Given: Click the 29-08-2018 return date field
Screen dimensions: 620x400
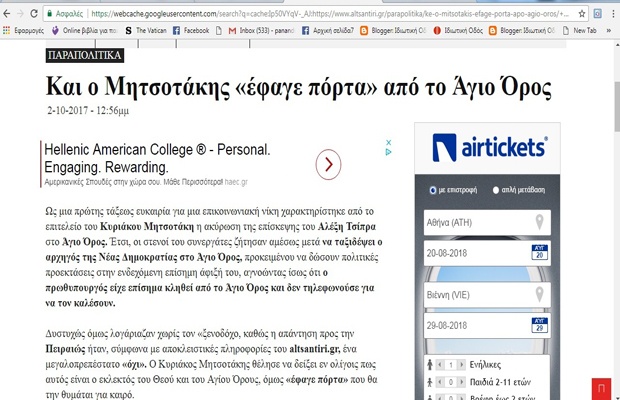Looking at the screenshot, I should tap(487, 325).
